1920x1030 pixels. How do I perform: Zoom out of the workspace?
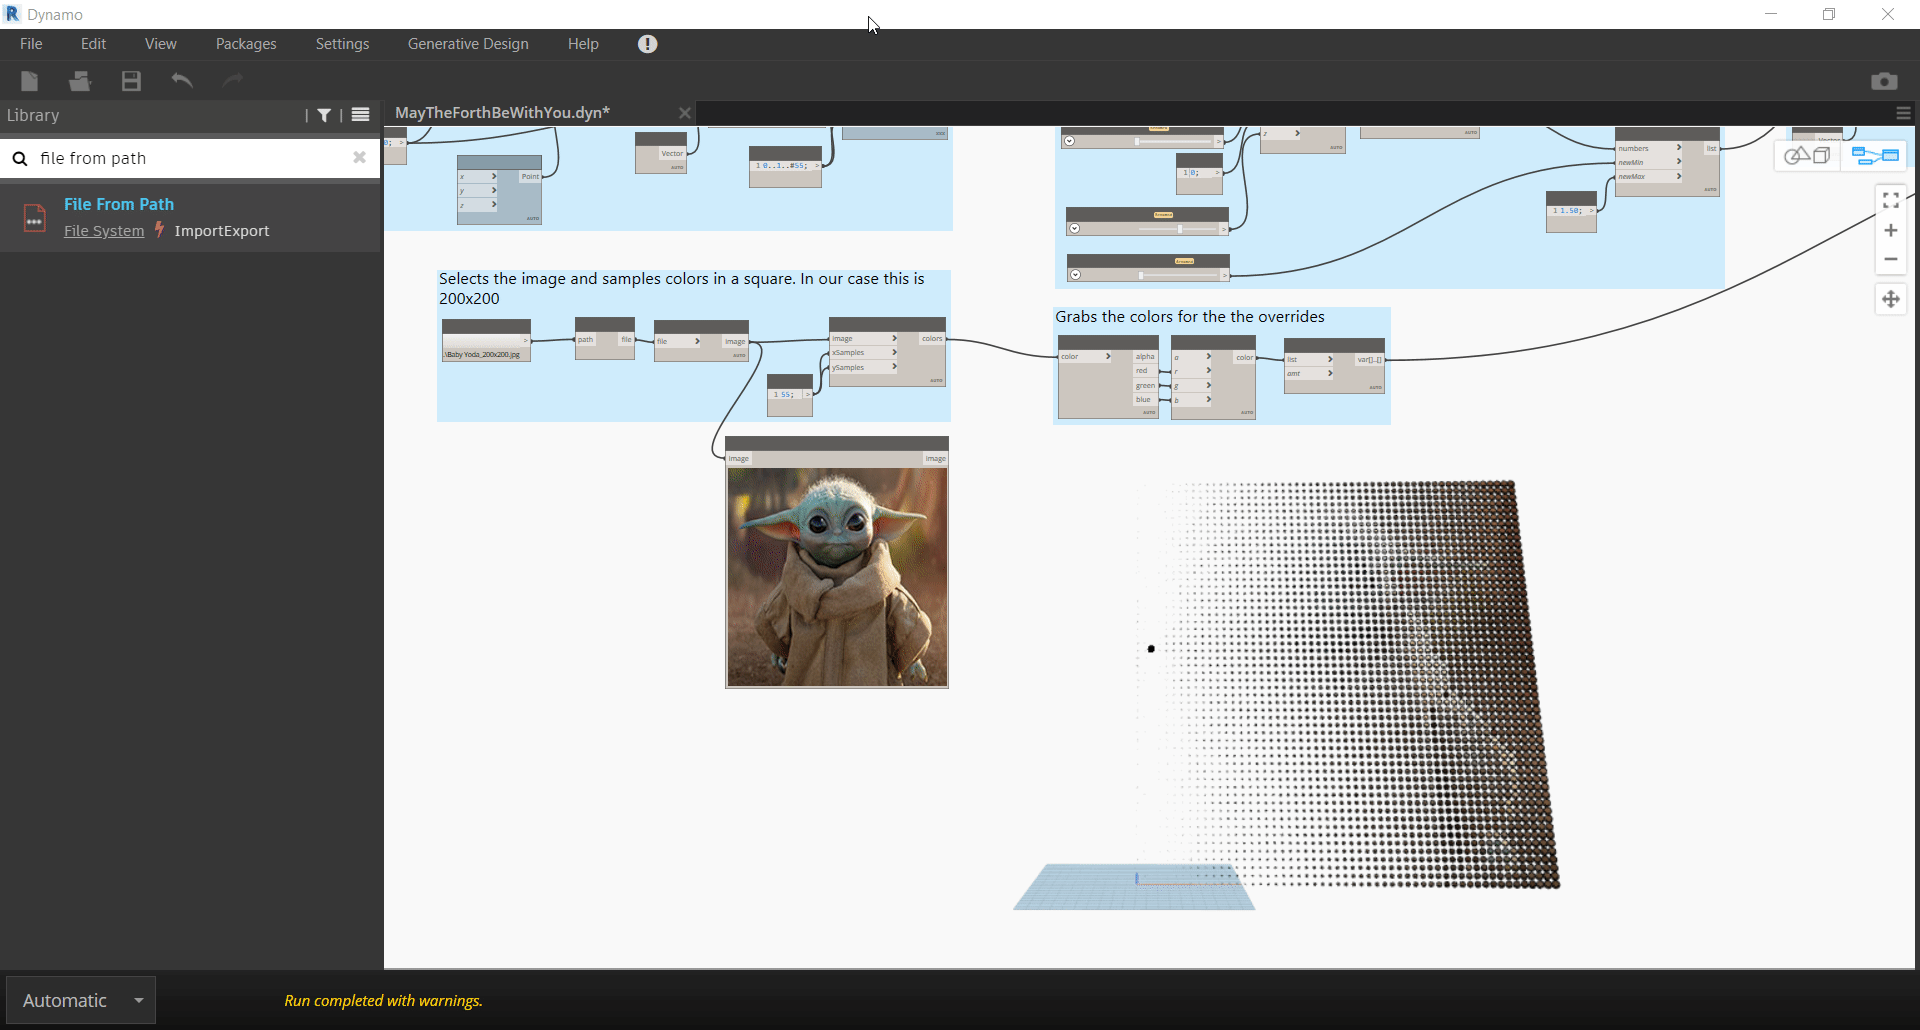pos(1891,259)
